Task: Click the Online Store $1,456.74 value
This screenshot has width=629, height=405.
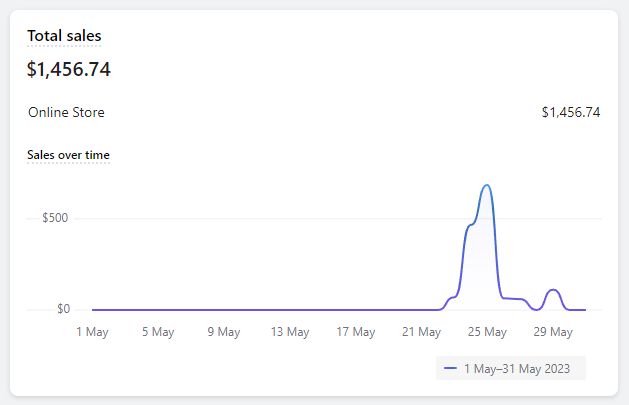Action: coord(571,112)
